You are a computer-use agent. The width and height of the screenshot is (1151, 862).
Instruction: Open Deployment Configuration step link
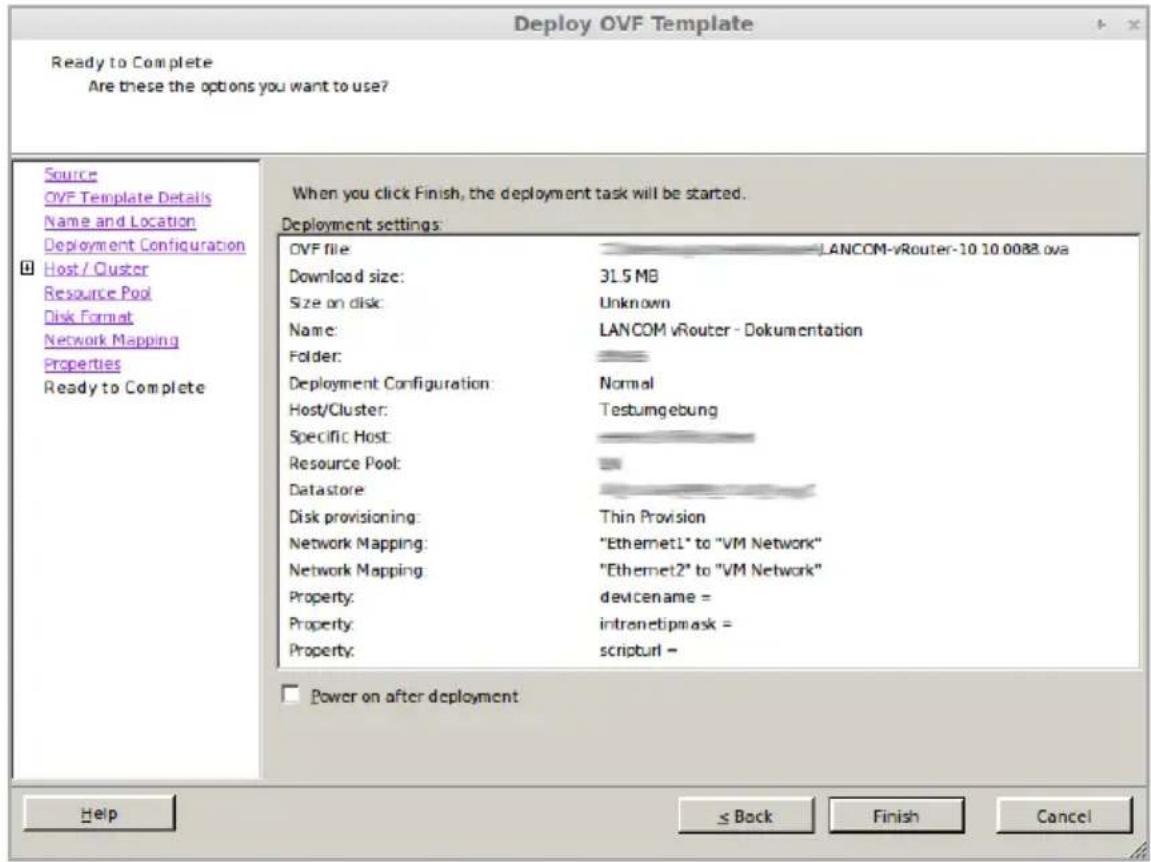point(145,245)
